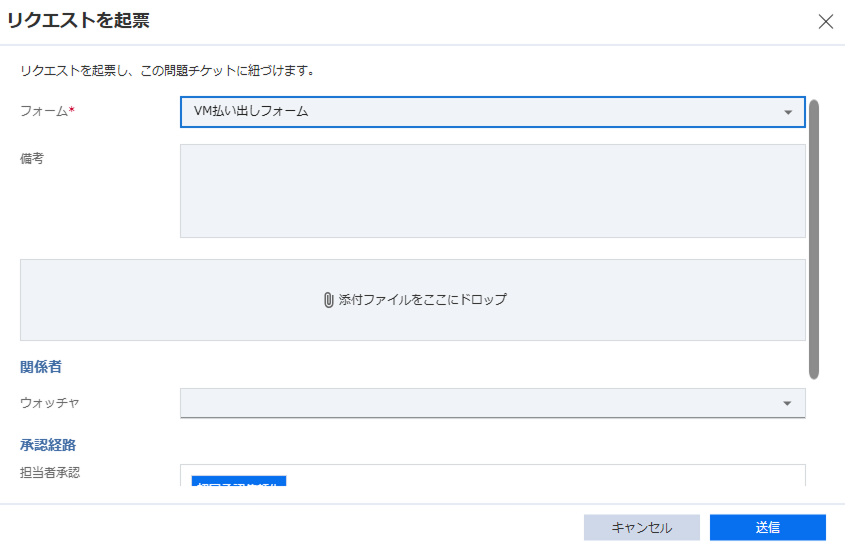Click the リクエストを起票 dialog title
The height and width of the screenshot is (549, 845).
click(79, 20)
